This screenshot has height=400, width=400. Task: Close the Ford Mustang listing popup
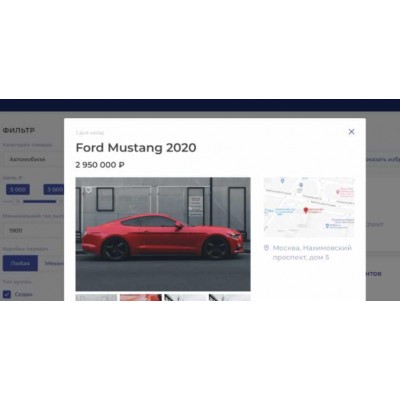coord(351,132)
